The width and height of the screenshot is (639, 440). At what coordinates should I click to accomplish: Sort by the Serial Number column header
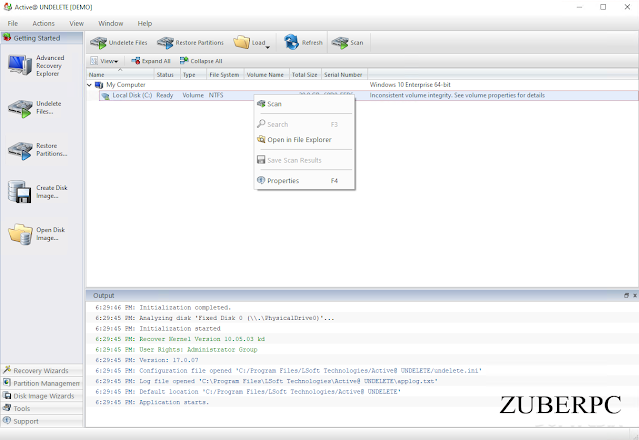[344, 75]
